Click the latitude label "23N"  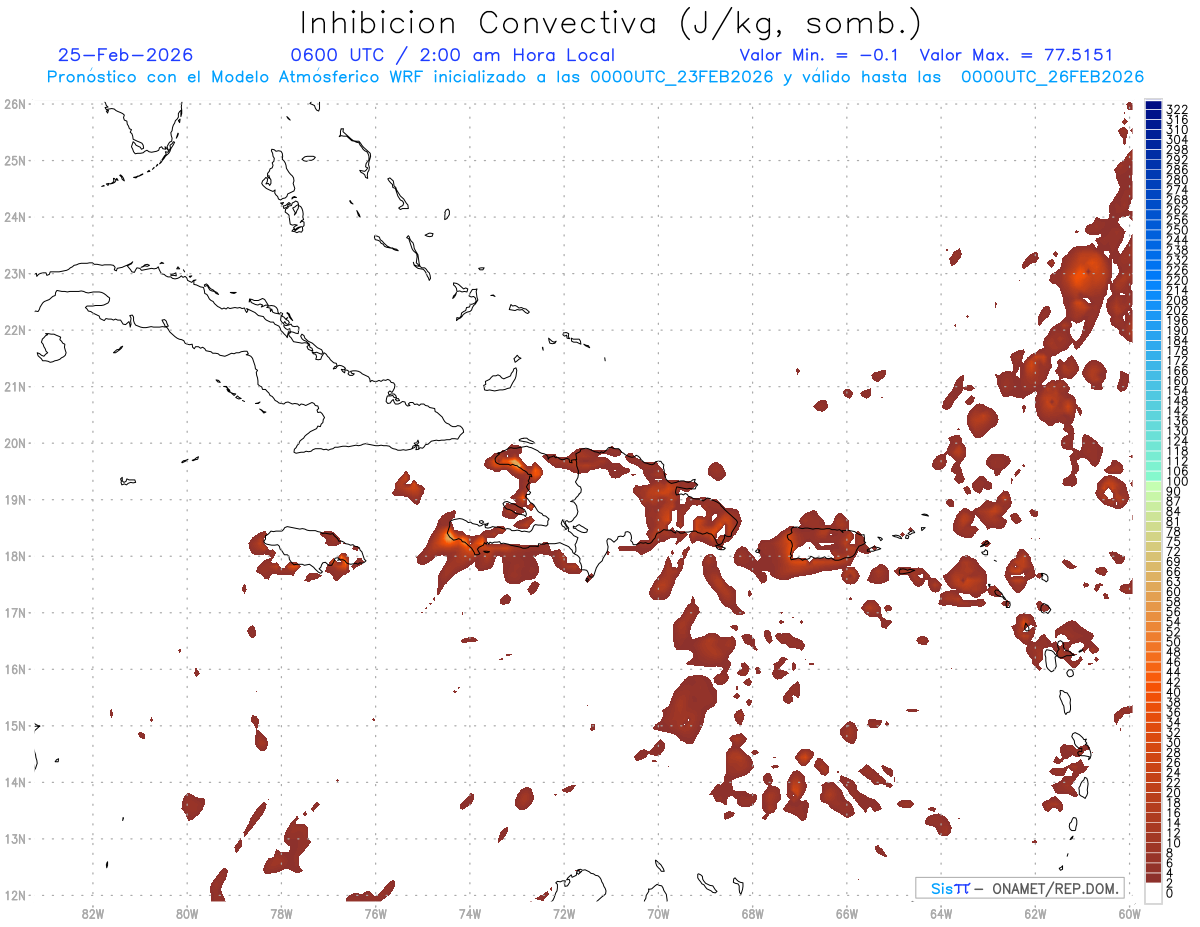[x=15, y=273]
